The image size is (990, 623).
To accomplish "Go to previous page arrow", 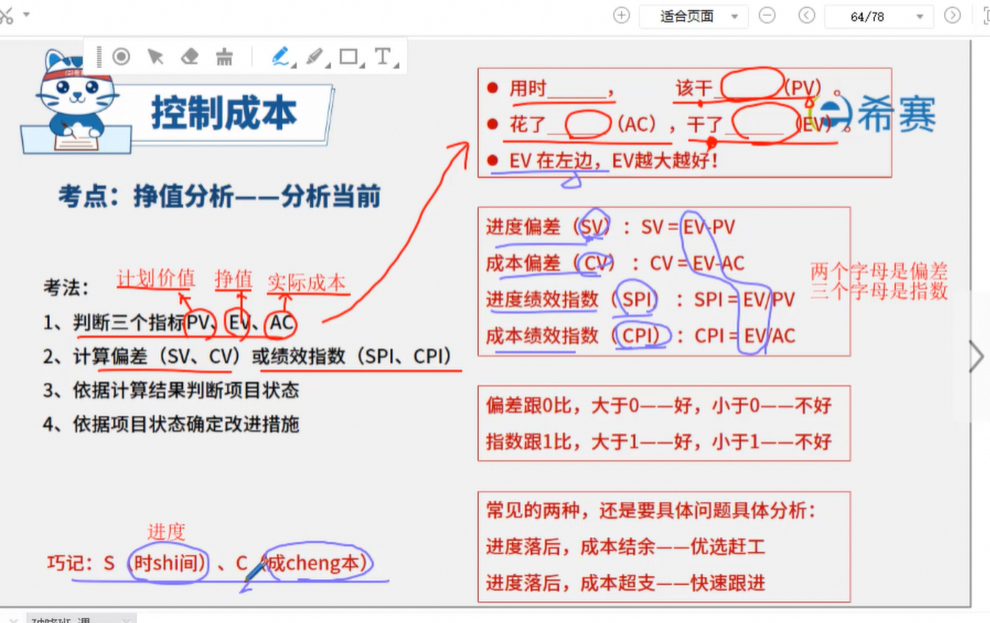I will point(806,15).
